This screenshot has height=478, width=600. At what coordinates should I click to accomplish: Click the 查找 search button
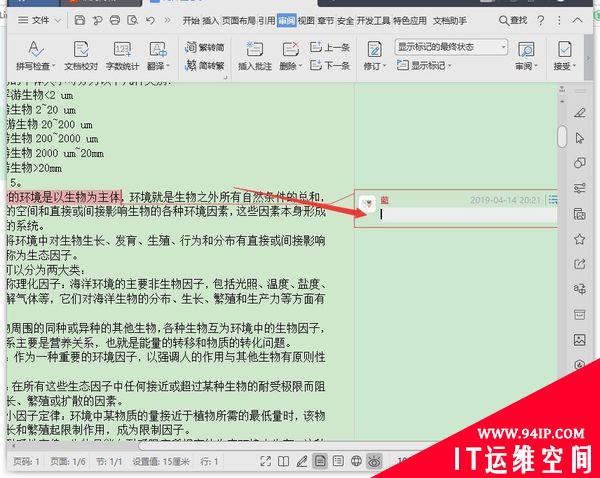coord(513,20)
